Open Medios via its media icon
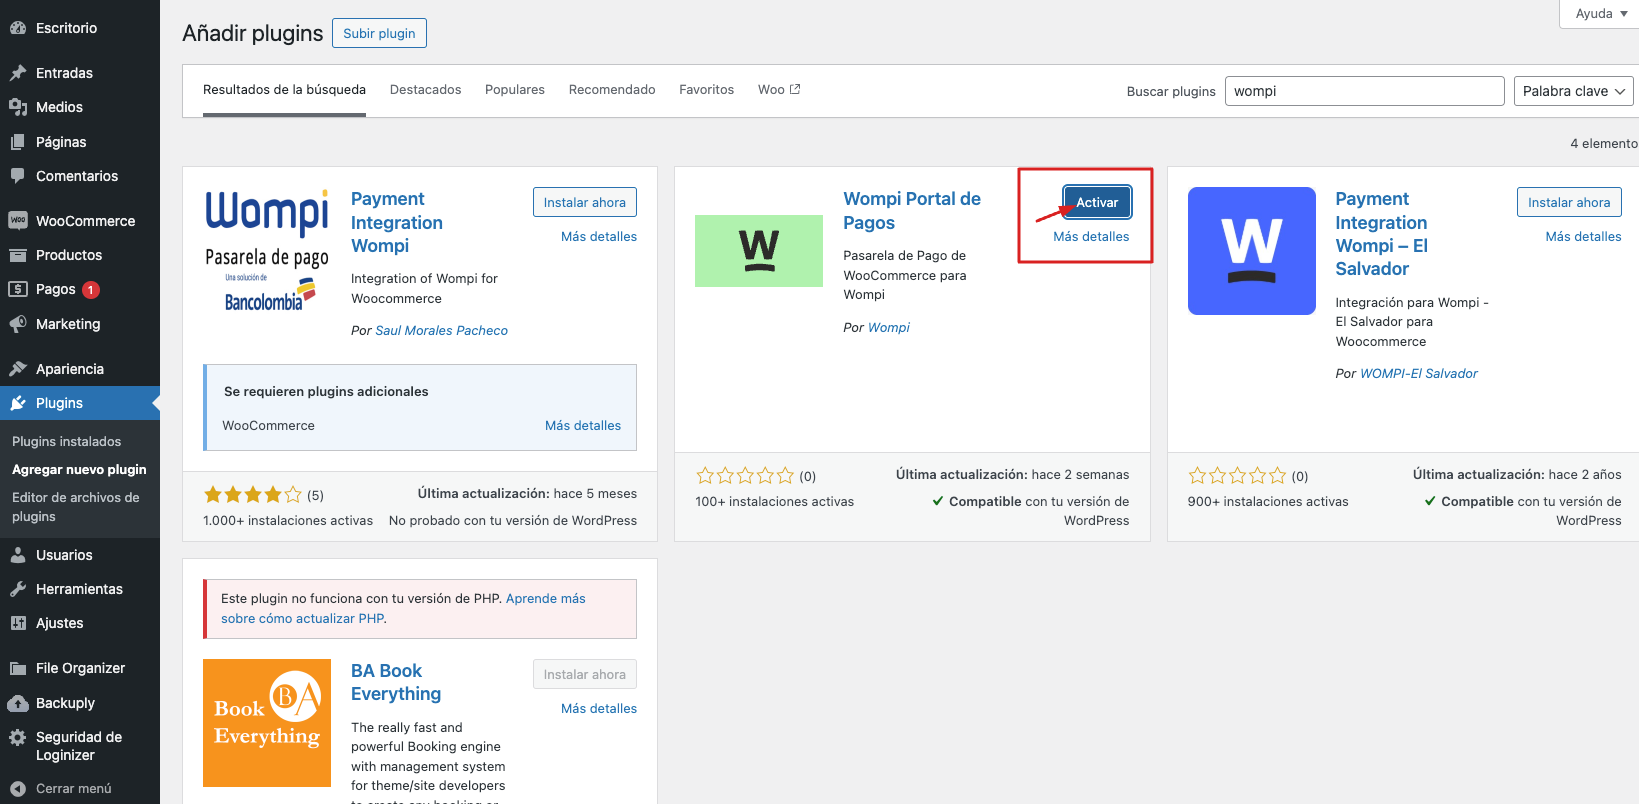This screenshot has height=804, width=1639. tap(17, 107)
